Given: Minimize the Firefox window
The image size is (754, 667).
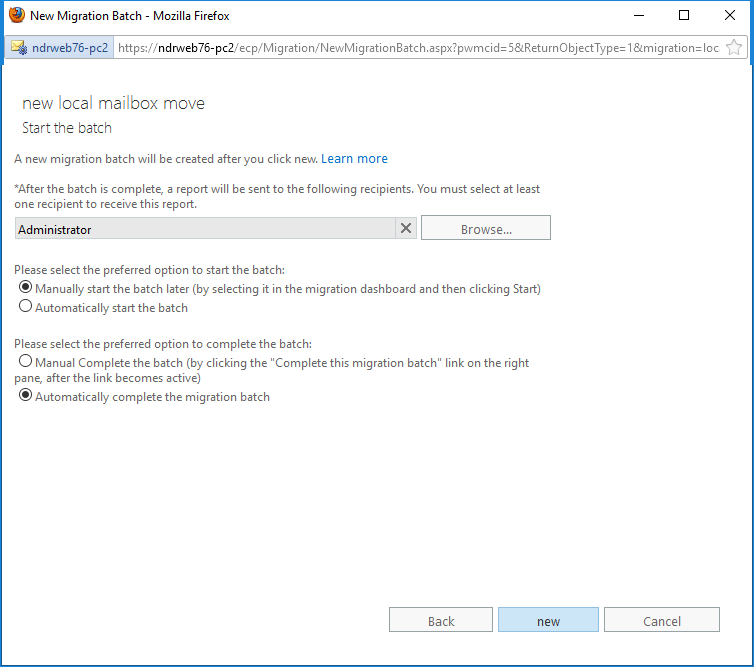Looking at the screenshot, I should [x=639, y=15].
